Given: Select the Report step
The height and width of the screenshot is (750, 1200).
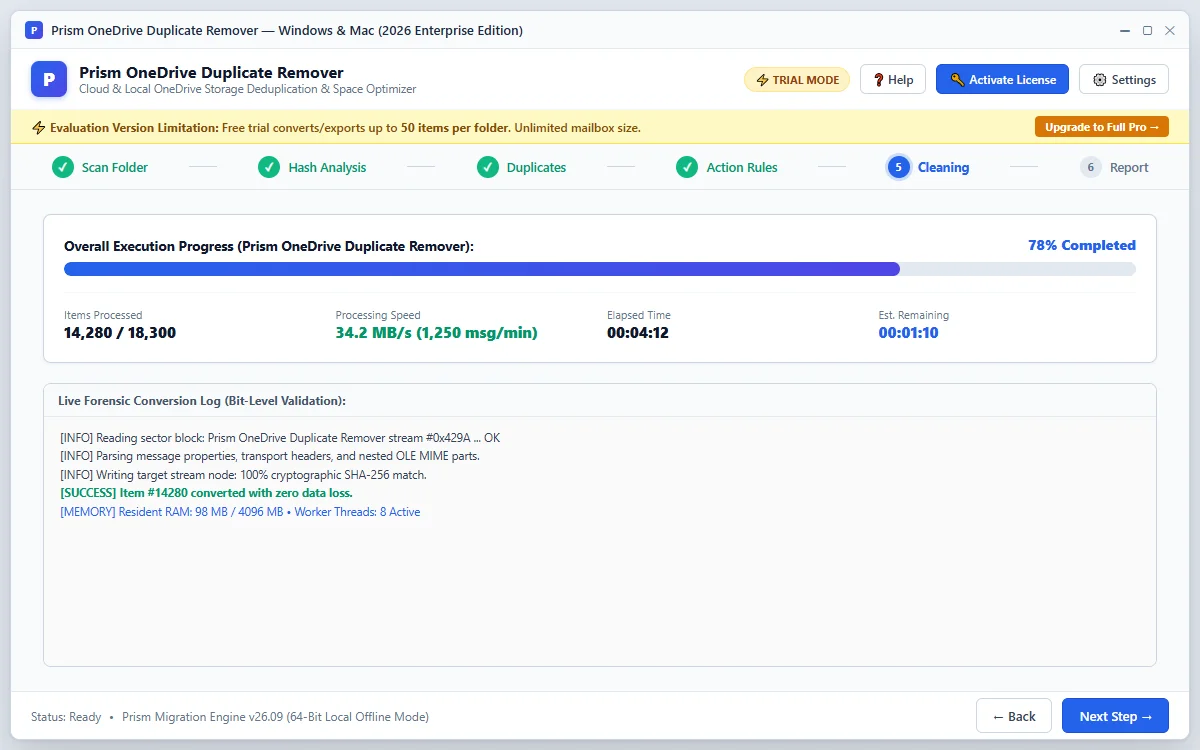Looking at the screenshot, I should pos(1114,167).
